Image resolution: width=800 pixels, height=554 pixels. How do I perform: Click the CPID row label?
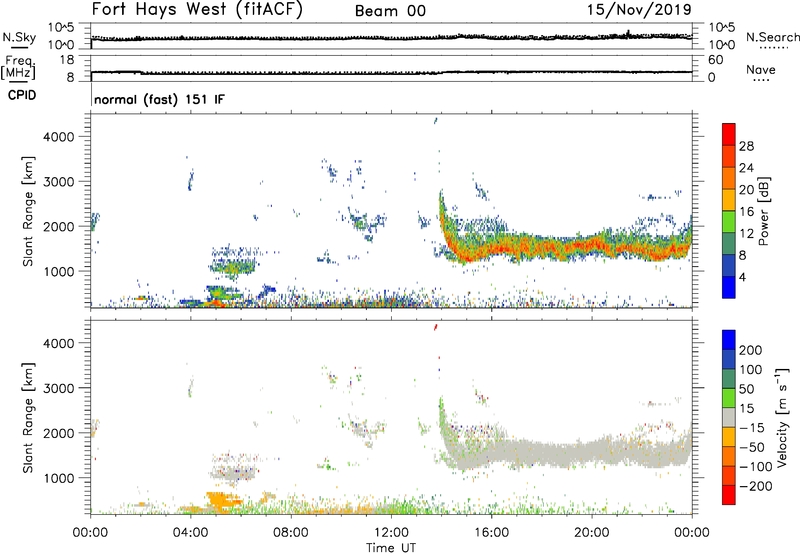click(x=22, y=95)
